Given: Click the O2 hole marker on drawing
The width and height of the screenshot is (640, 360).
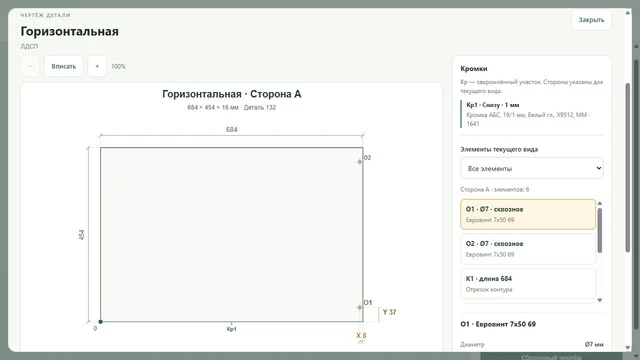Looking at the screenshot, I should click(360, 162).
